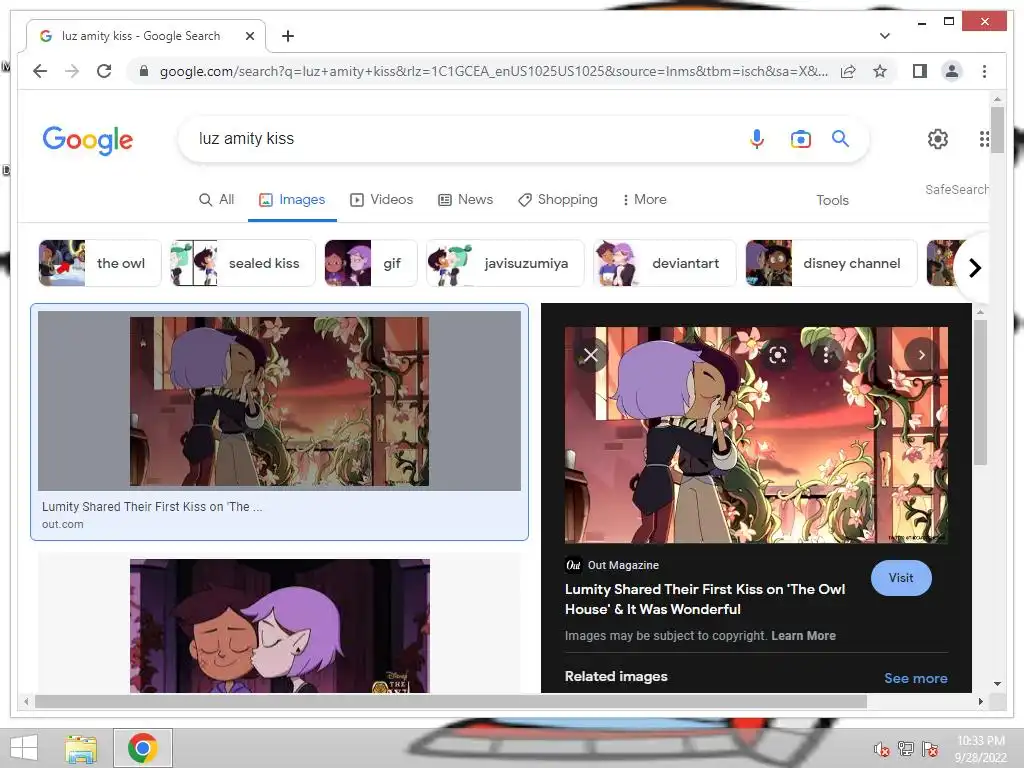Select the out.com Lumity result thumbnail
1024x768 pixels.
coord(280,401)
